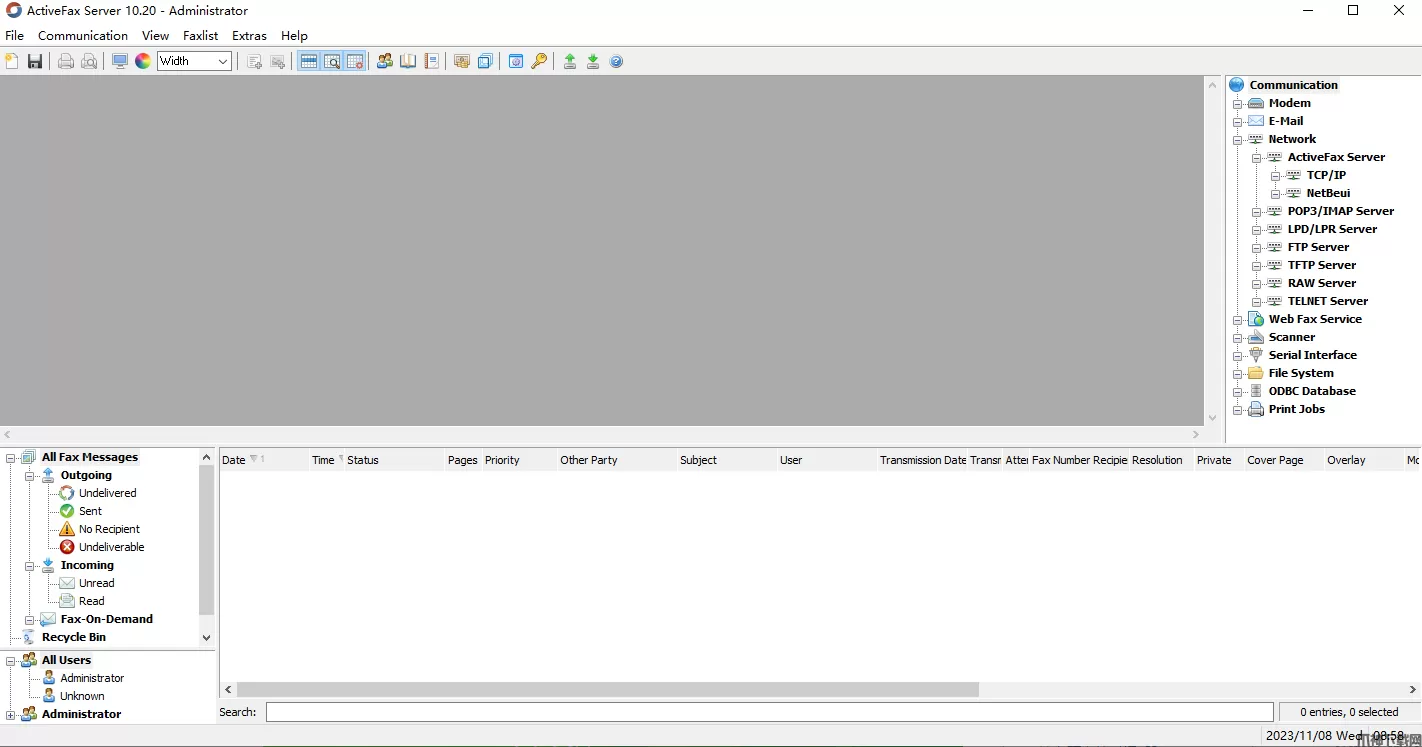Screen dimensions: 1422x747
Task: Click the monitor display toolbar icon
Action: [120, 61]
